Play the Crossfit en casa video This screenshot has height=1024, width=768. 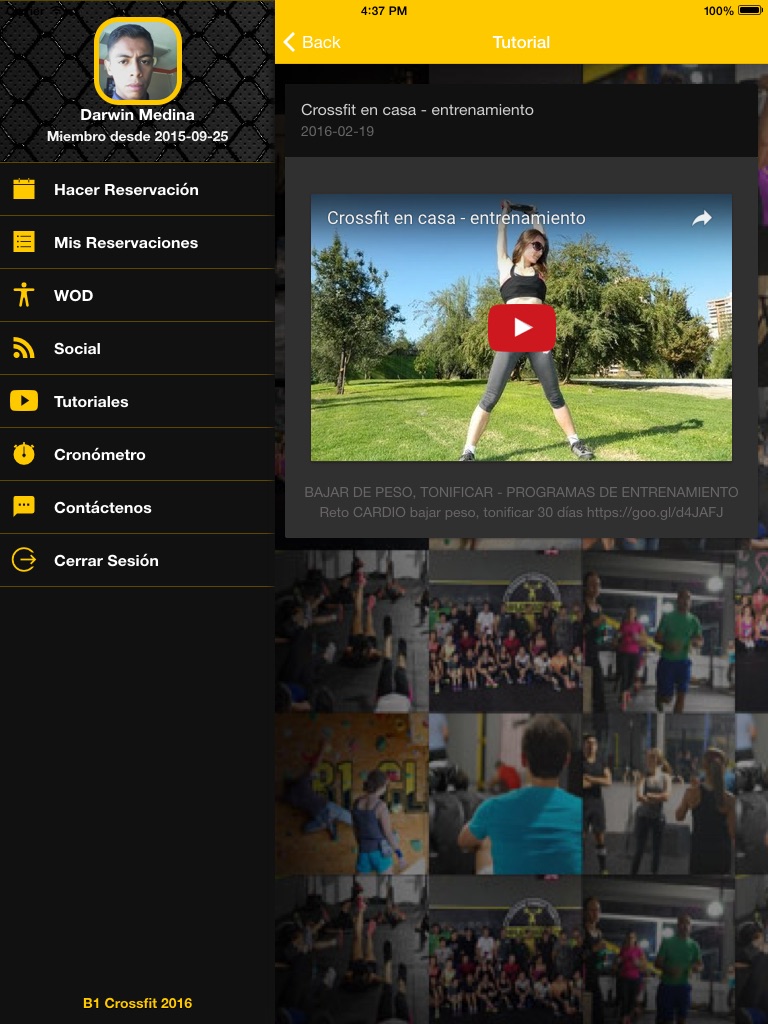point(522,327)
